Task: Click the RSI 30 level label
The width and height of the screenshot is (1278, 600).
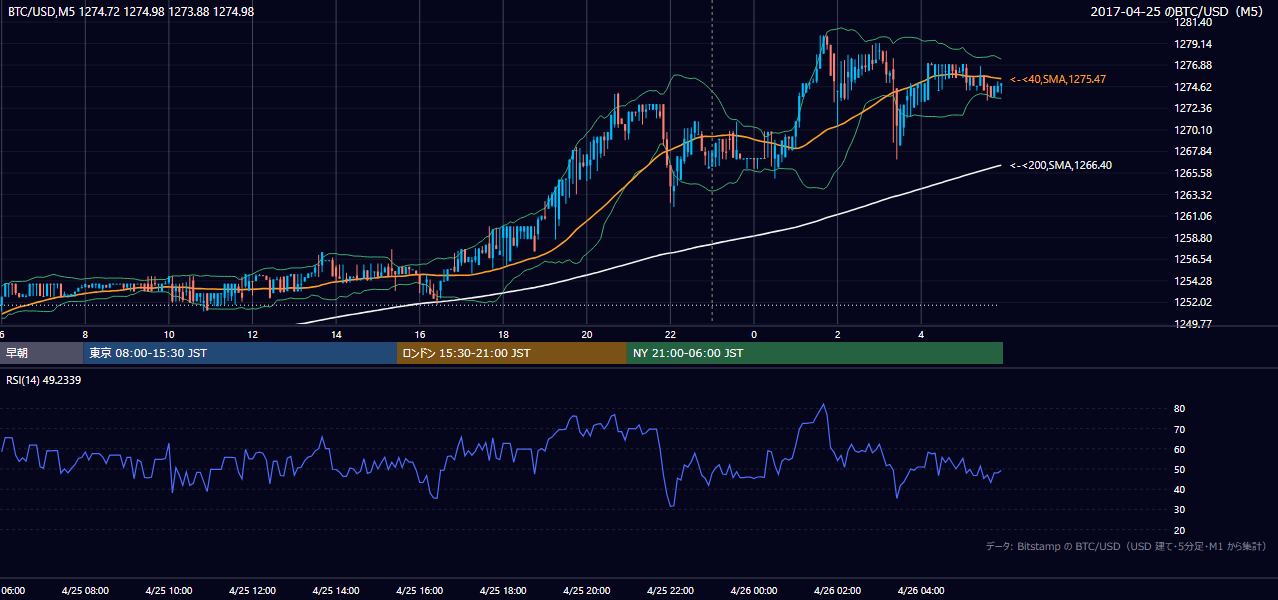Action: click(x=1179, y=510)
